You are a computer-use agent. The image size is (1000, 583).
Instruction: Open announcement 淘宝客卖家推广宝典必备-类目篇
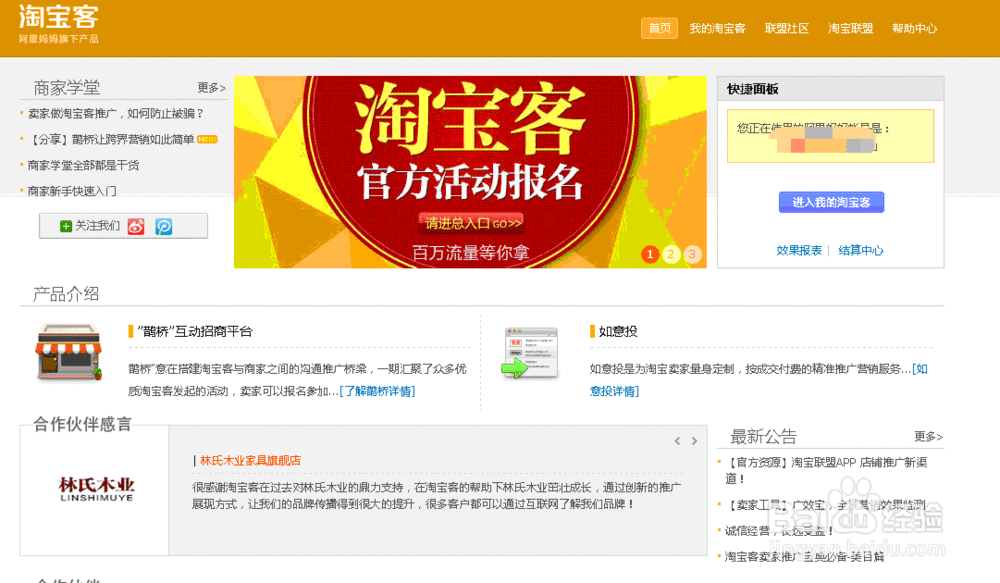click(x=804, y=557)
